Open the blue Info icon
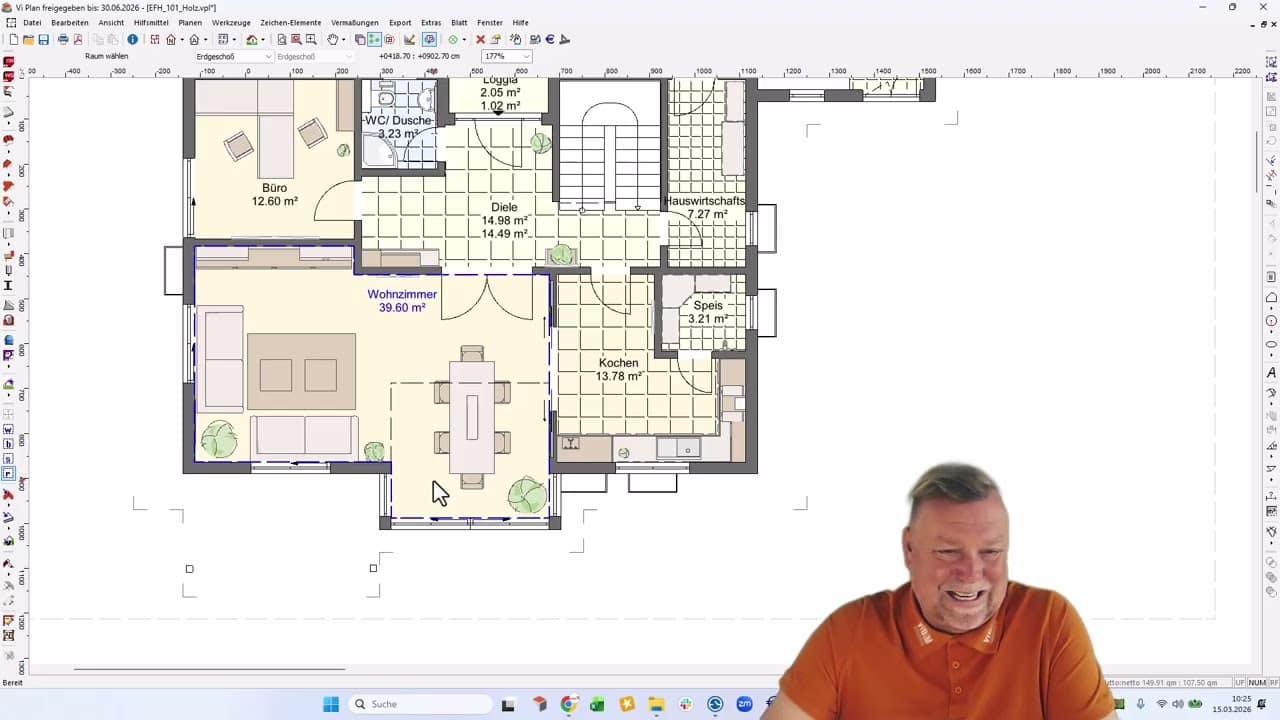The width and height of the screenshot is (1280, 720). click(x=132, y=40)
